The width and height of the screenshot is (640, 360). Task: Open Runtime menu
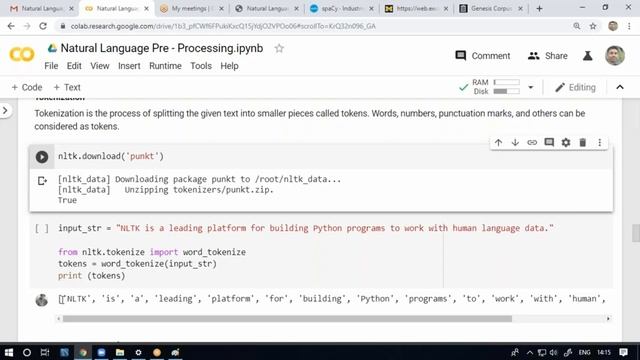165,66
